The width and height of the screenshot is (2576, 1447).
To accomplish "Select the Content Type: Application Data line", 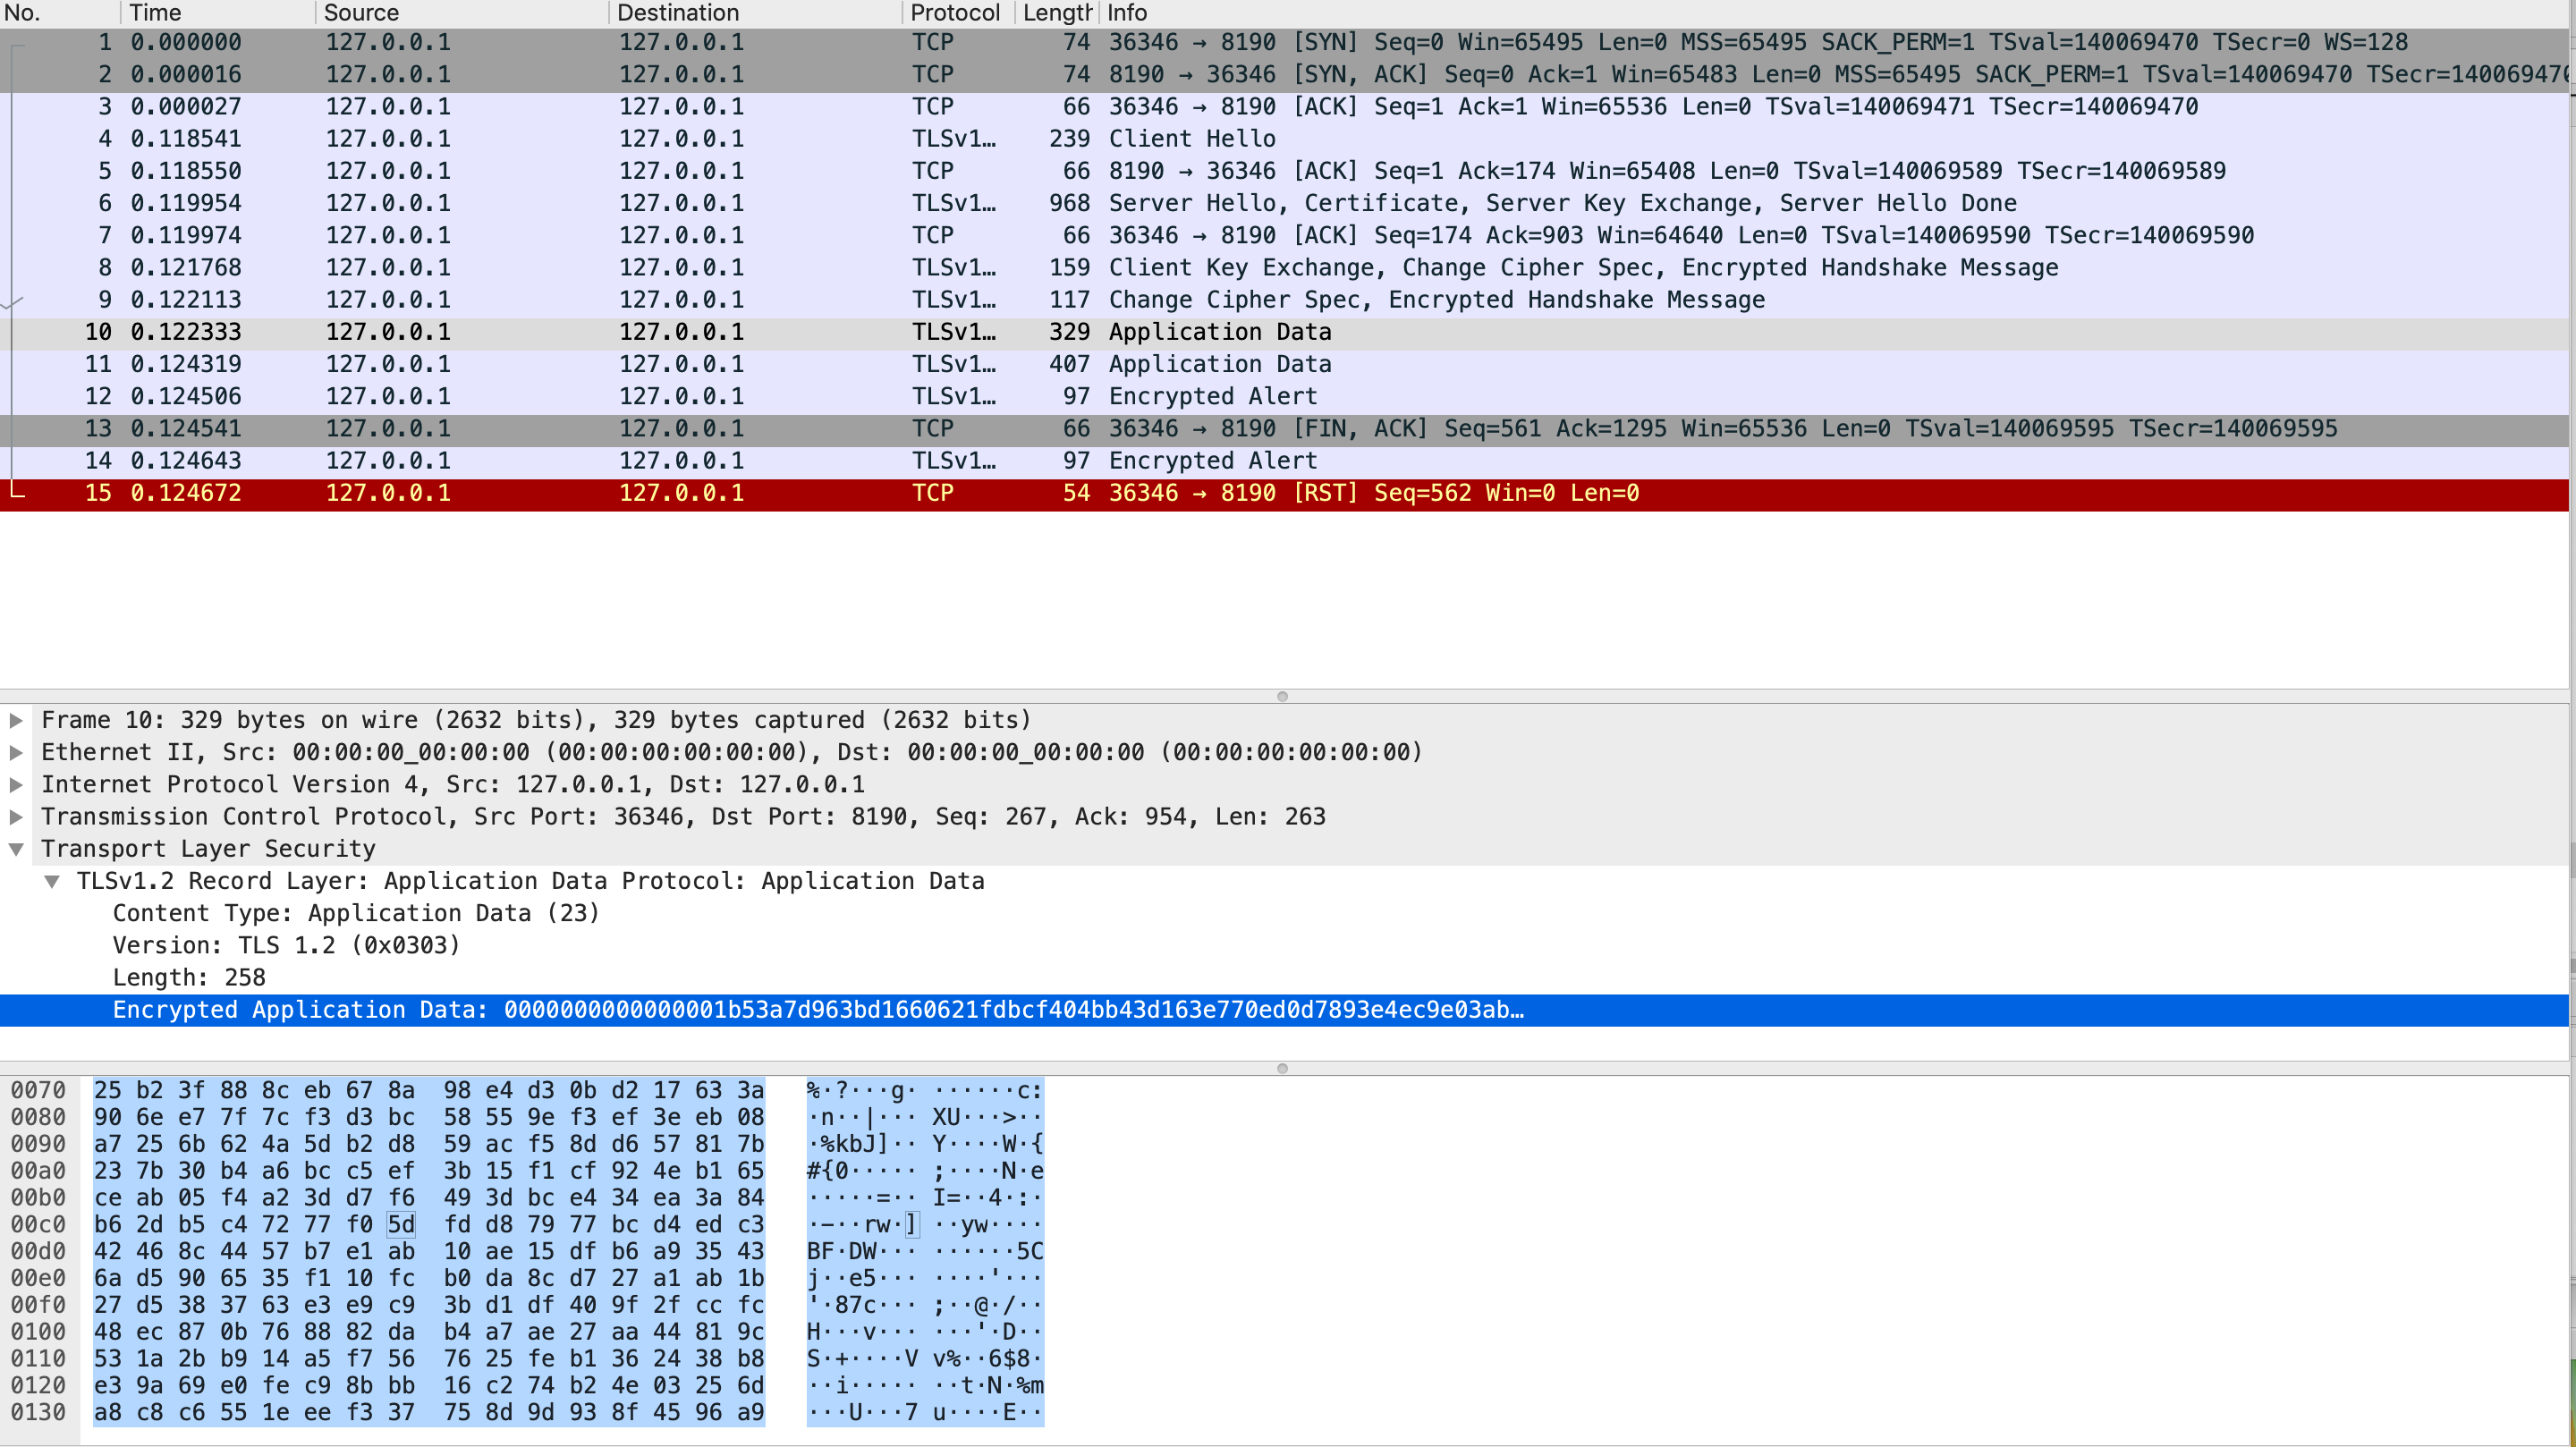I will coord(355,913).
